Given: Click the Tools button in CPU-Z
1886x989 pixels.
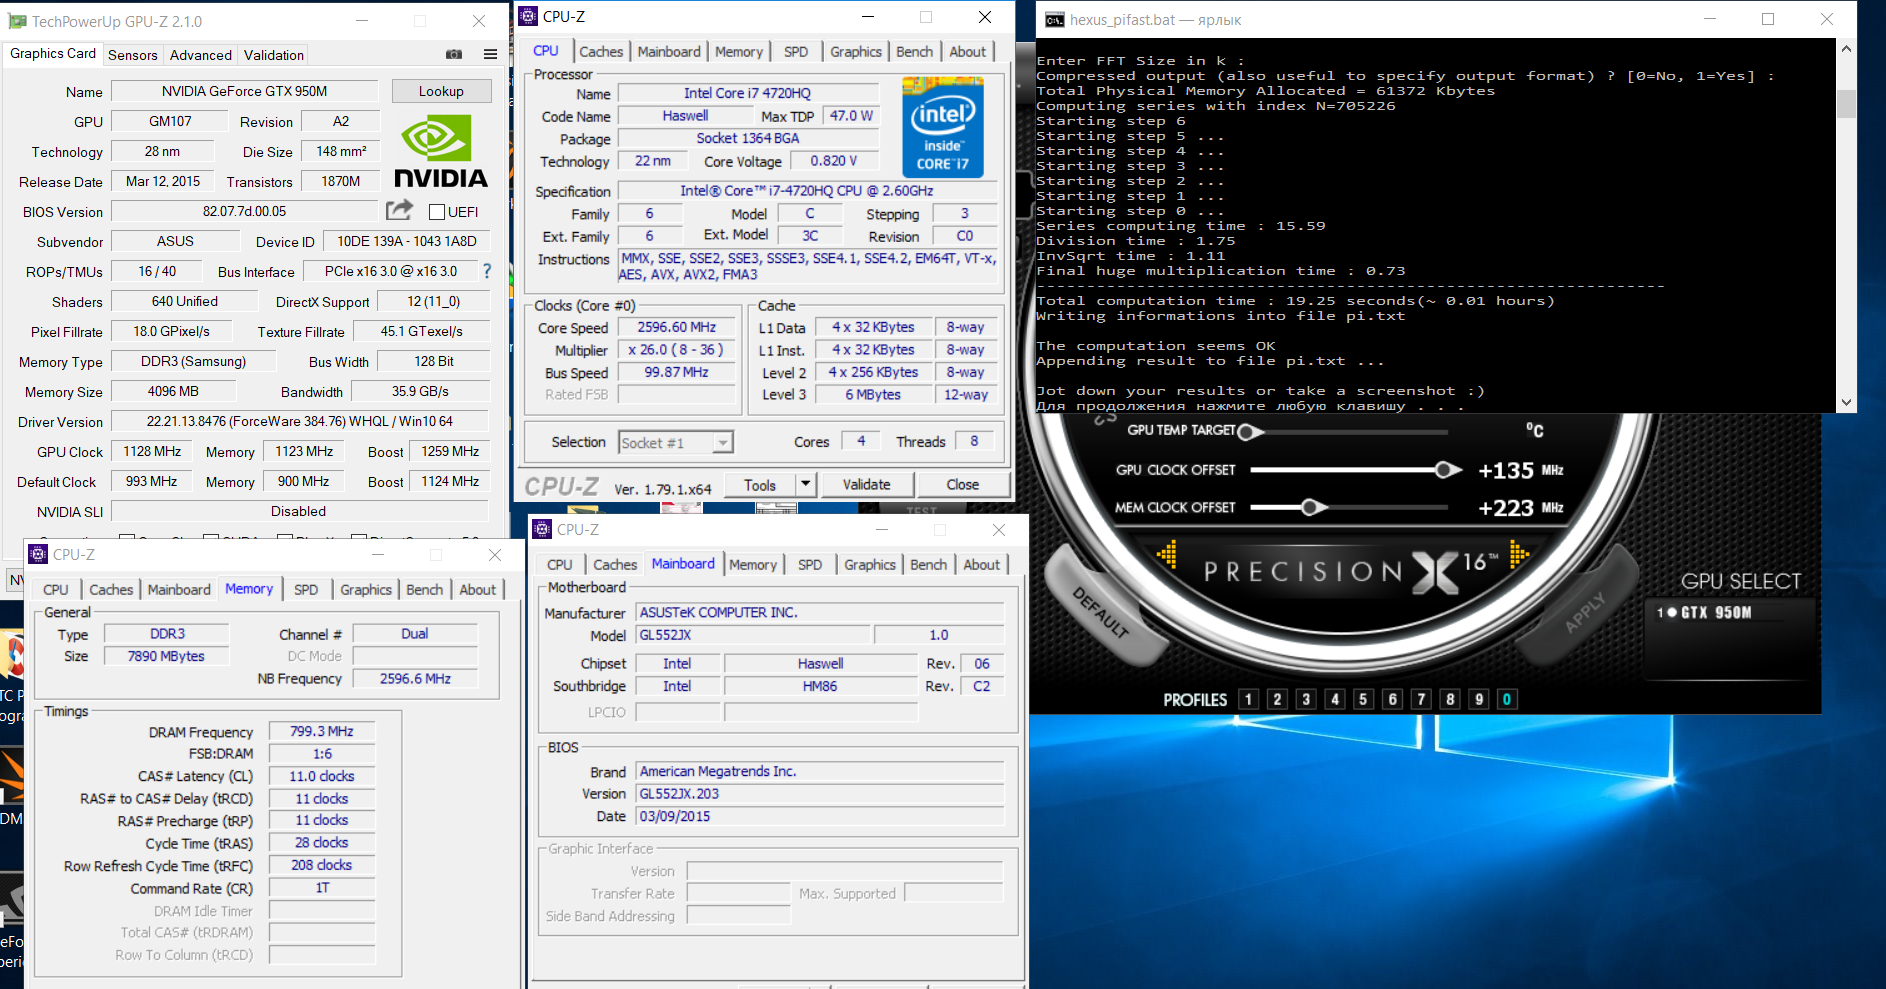Looking at the screenshot, I should tap(760, 485).
